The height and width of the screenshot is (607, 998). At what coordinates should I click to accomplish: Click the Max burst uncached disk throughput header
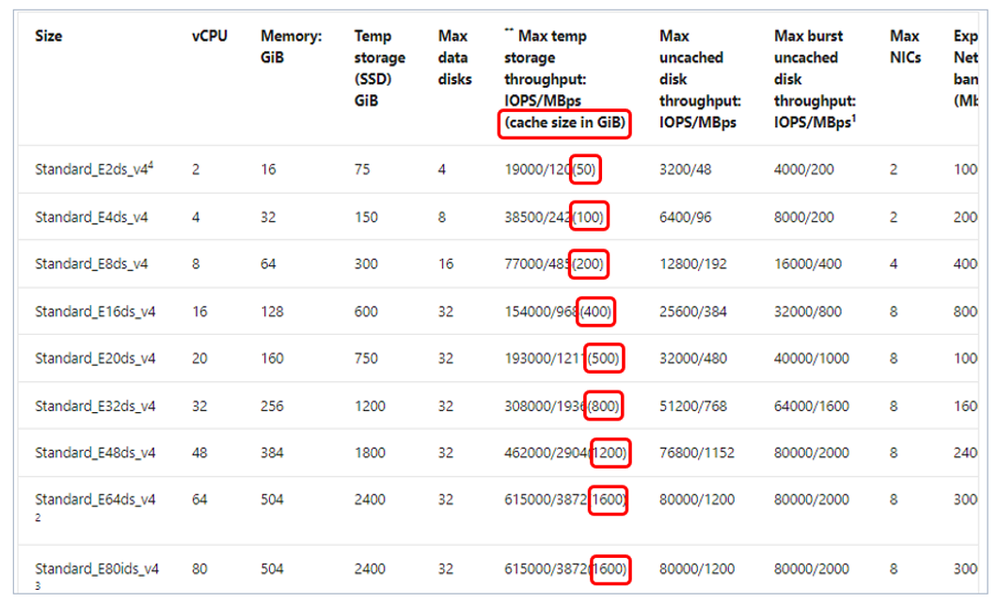coord(815,79)
